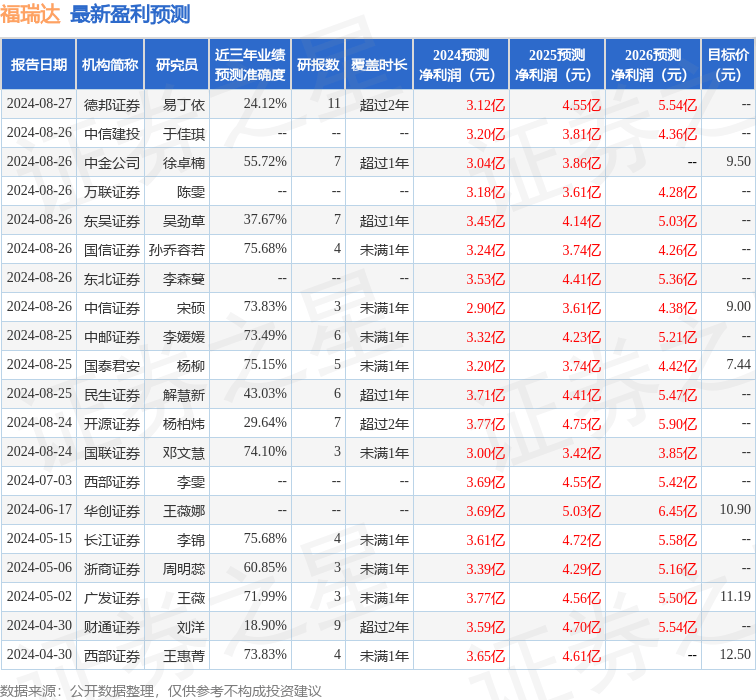Click the 7.44 target price value
The height and width of the screenshot is (700, 756).
pos(738,364)
